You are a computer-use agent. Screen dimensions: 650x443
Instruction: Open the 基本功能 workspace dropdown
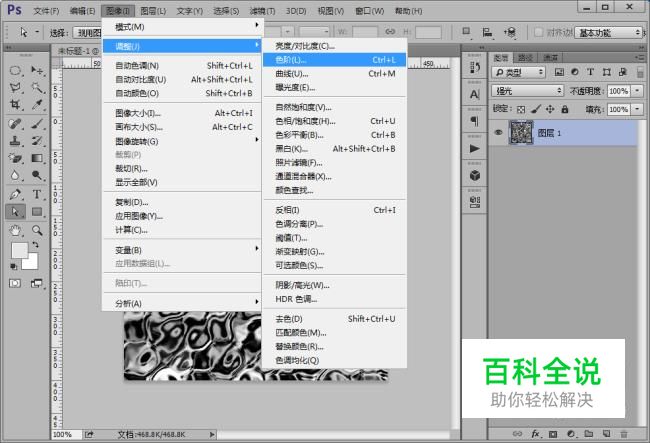(x=608, y=32)
